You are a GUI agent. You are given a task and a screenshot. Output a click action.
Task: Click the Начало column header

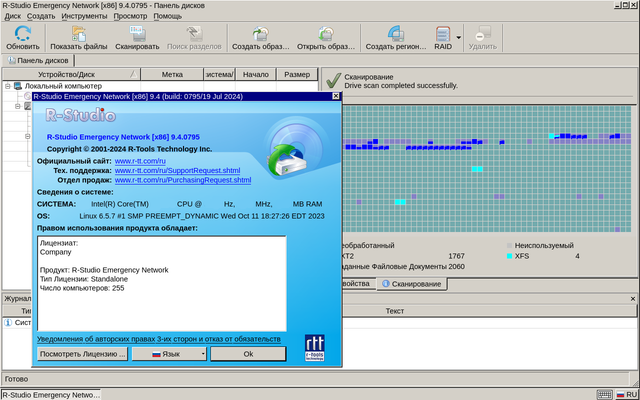click(256, 74)
